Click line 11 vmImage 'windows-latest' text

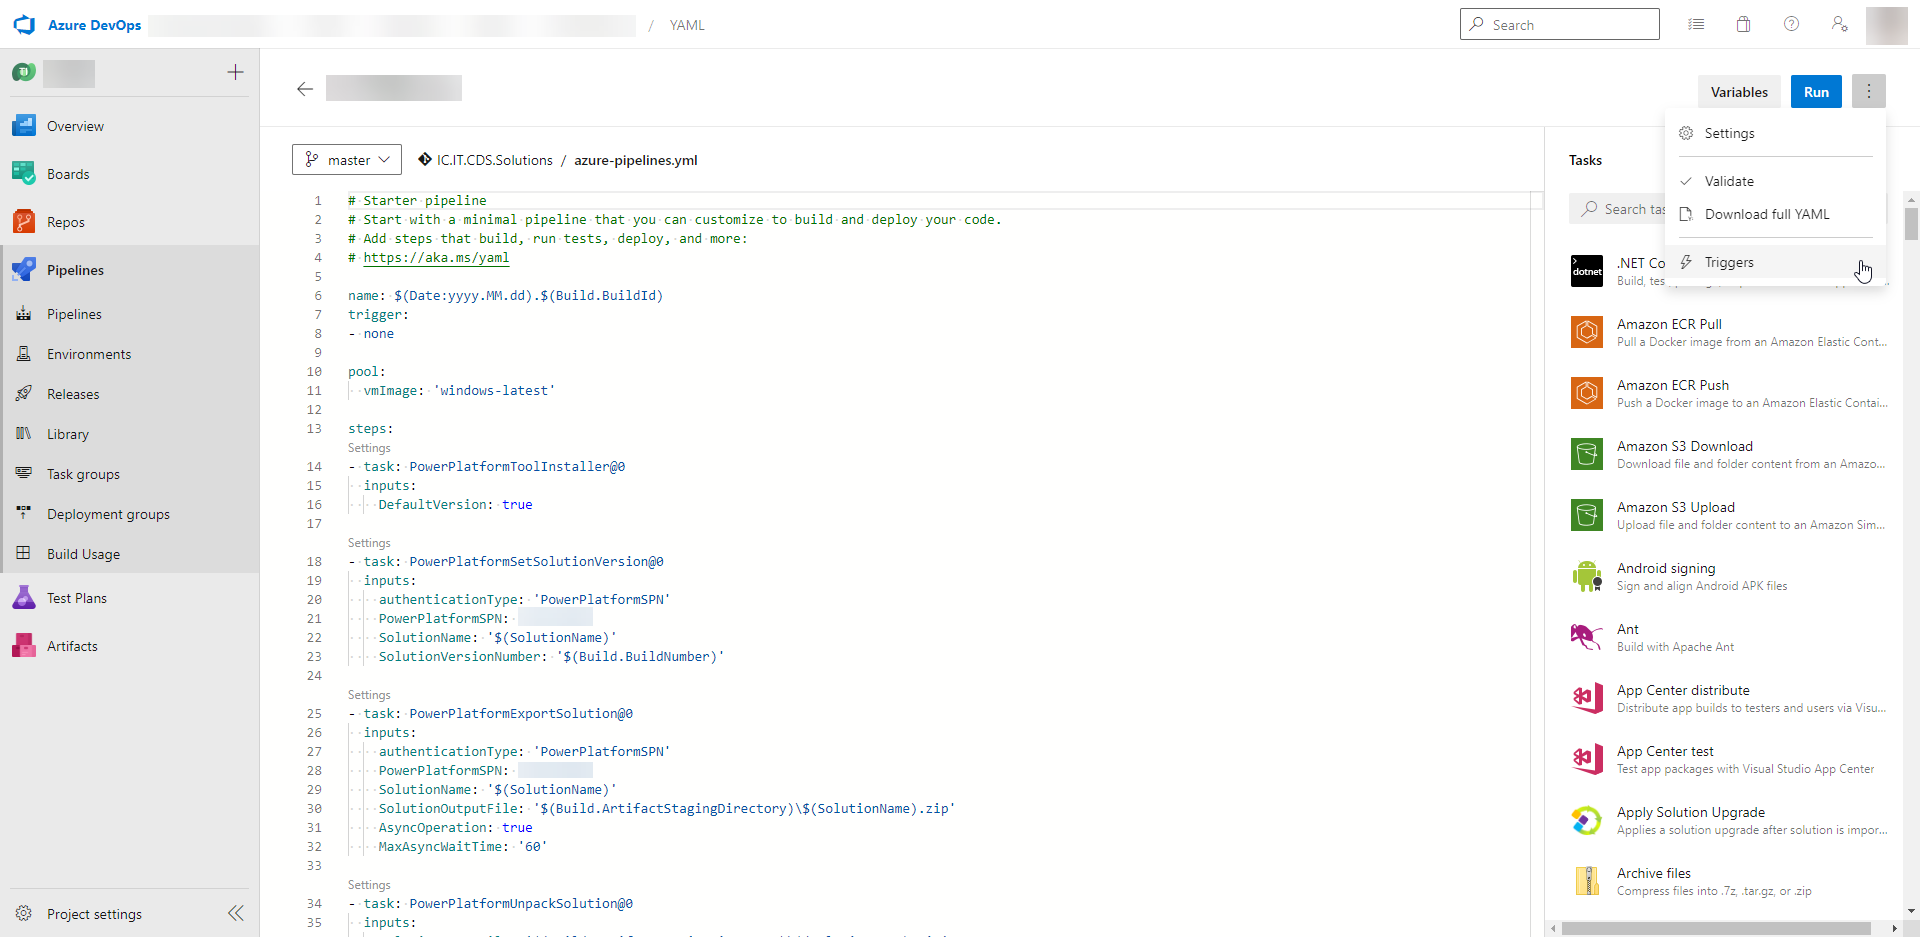459,390
